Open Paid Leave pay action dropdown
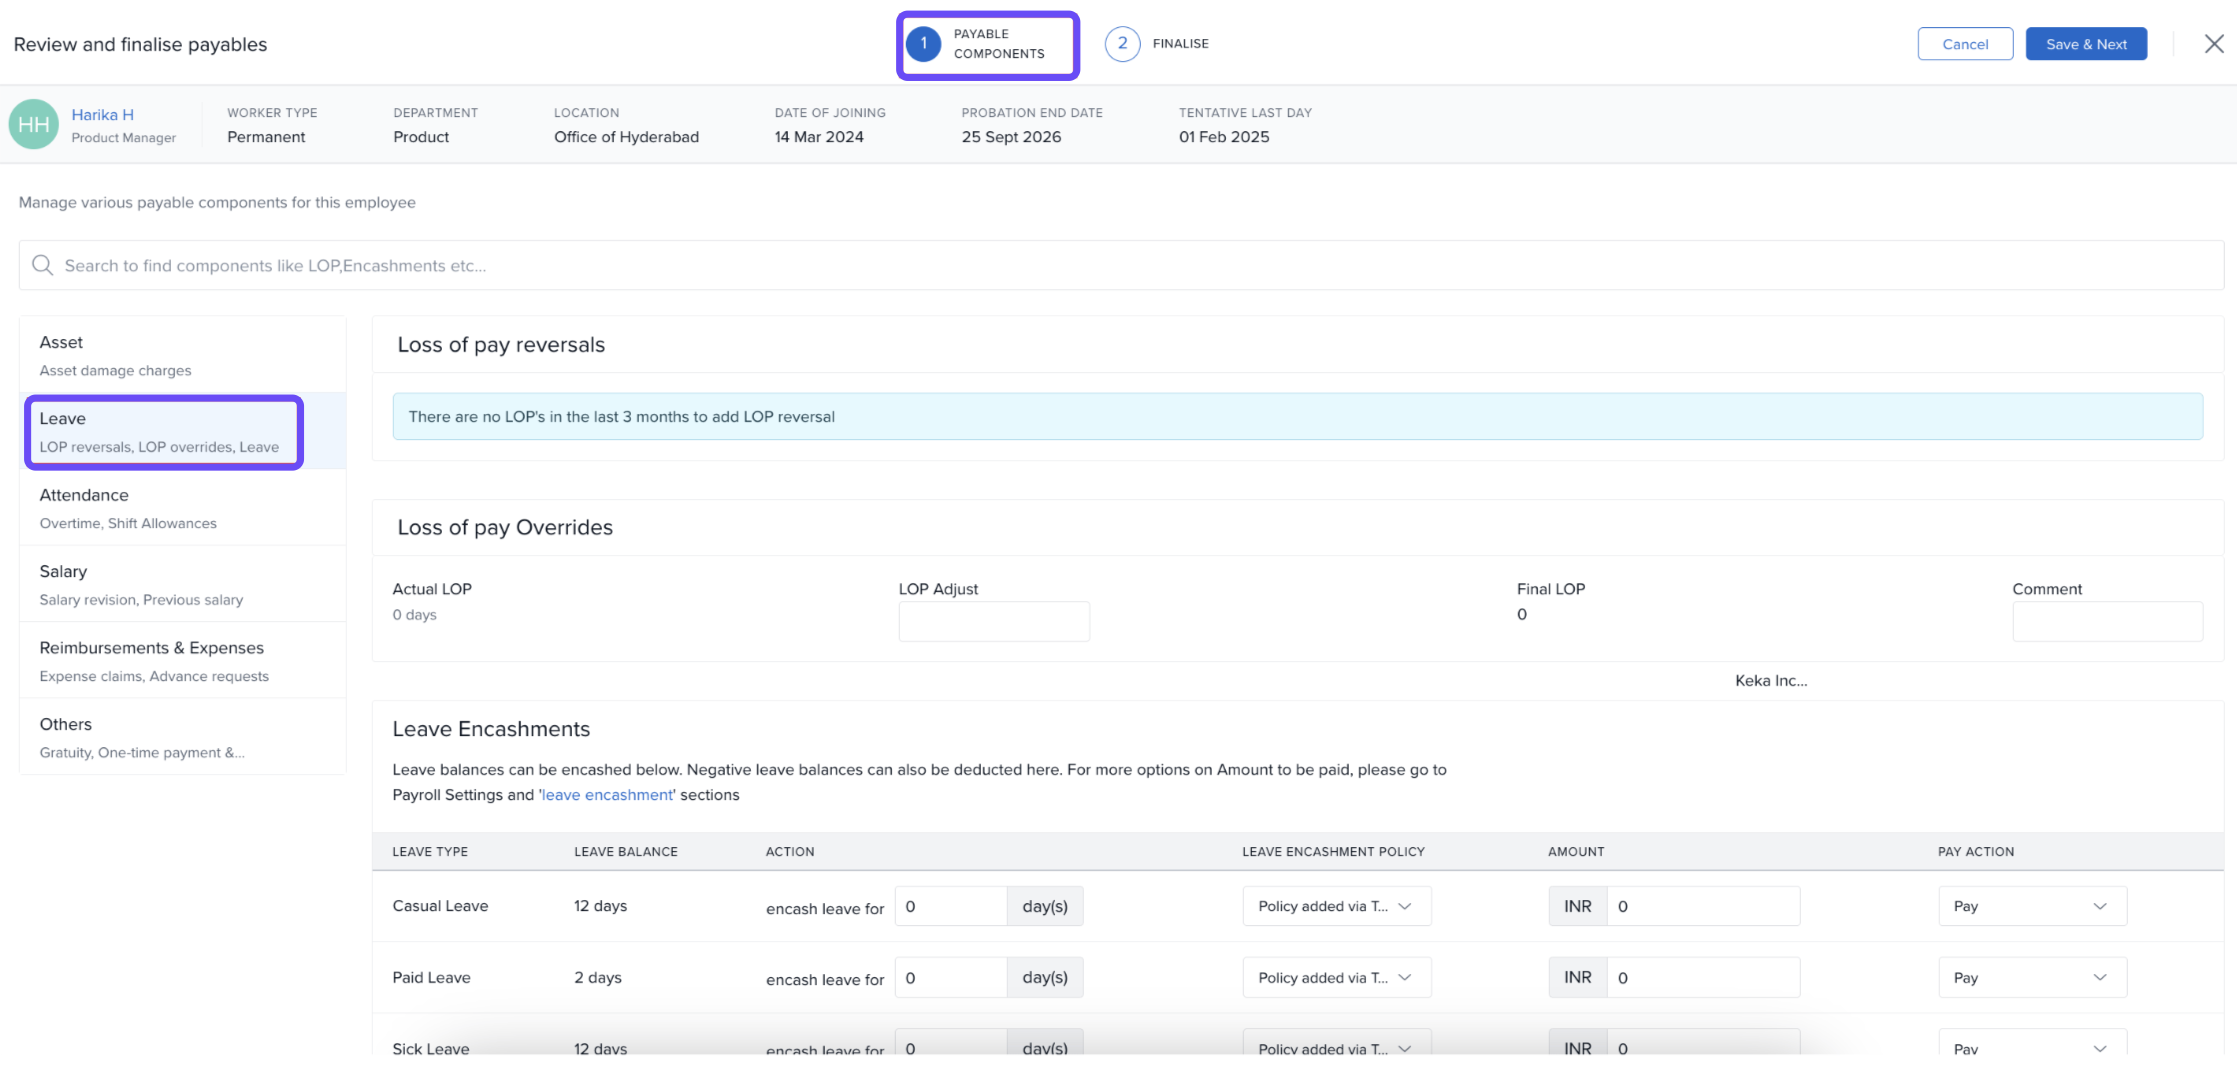The height and width of the screenshot is (1066, 2237). (x=2031, y=978)
